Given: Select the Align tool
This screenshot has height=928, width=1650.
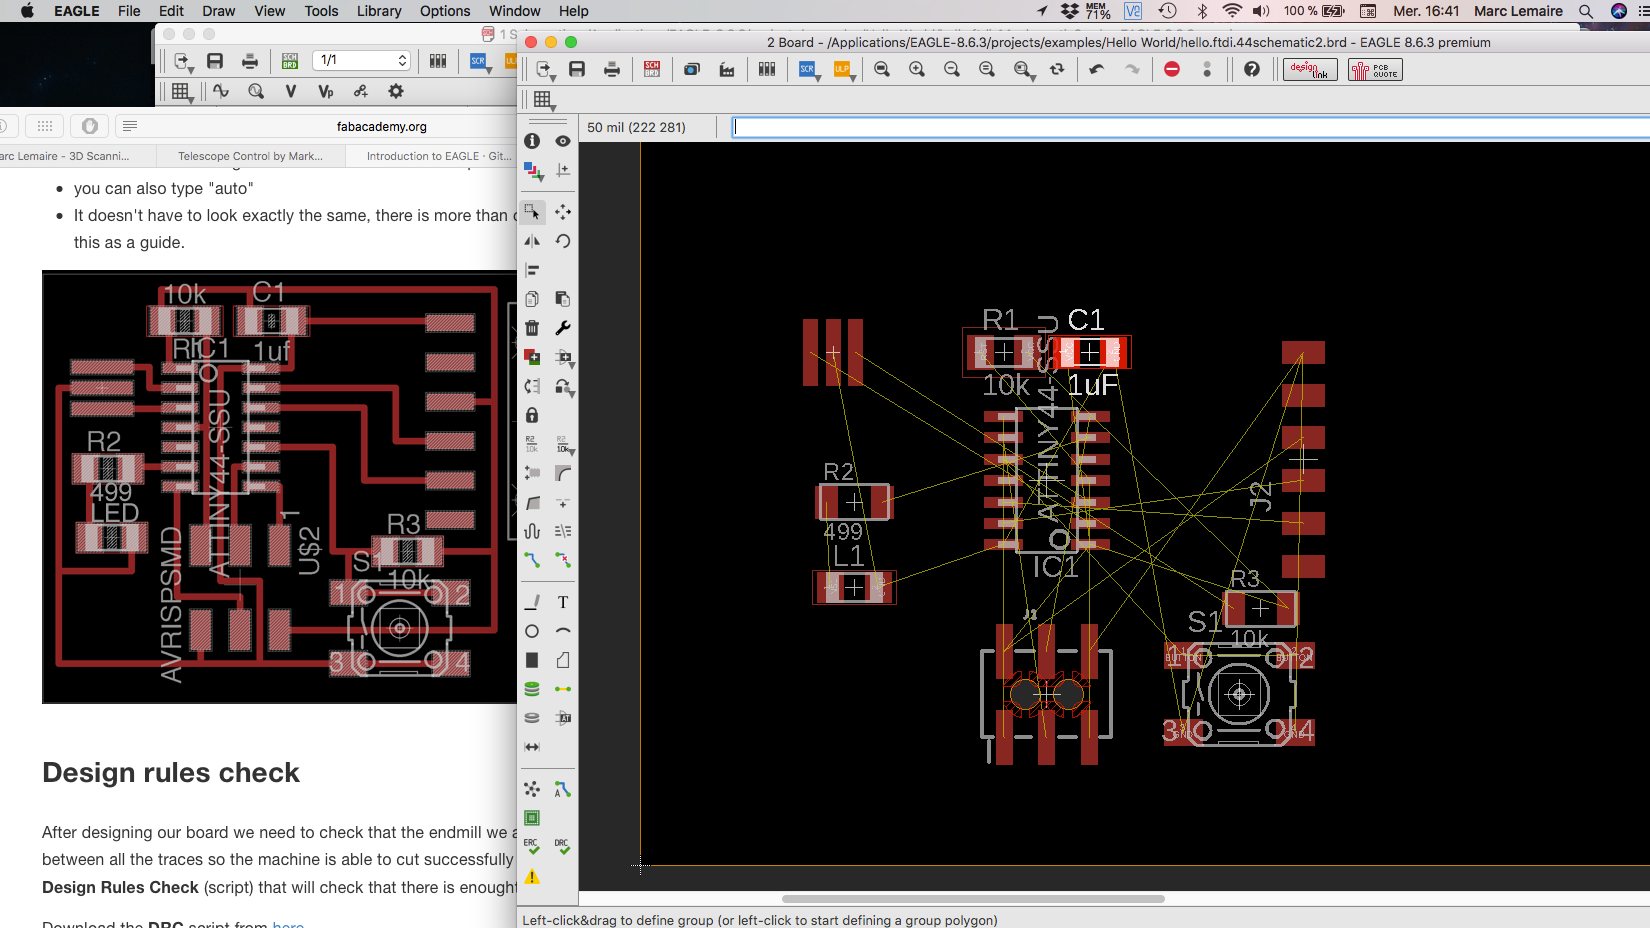Looking at the screenshot, I should pos(532,270).
